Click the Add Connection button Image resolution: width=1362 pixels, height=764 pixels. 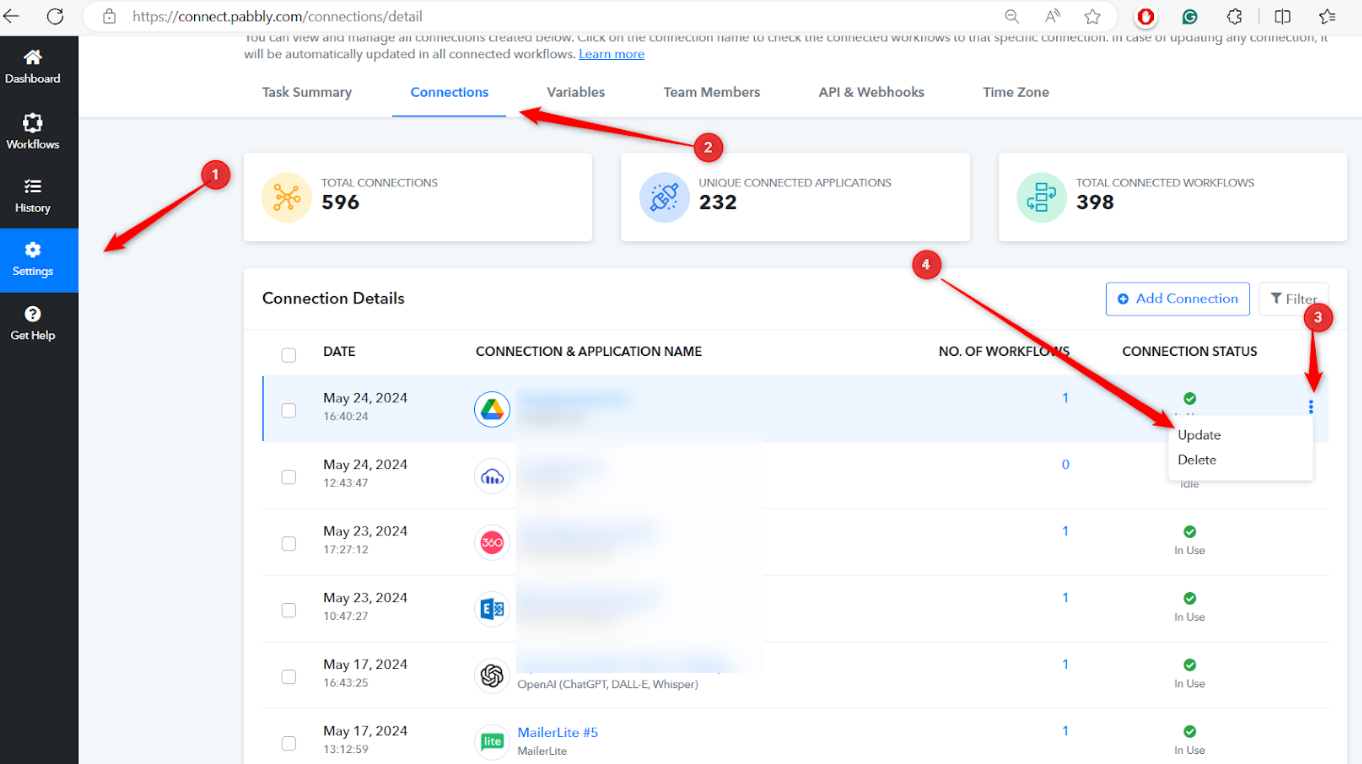1177,298
